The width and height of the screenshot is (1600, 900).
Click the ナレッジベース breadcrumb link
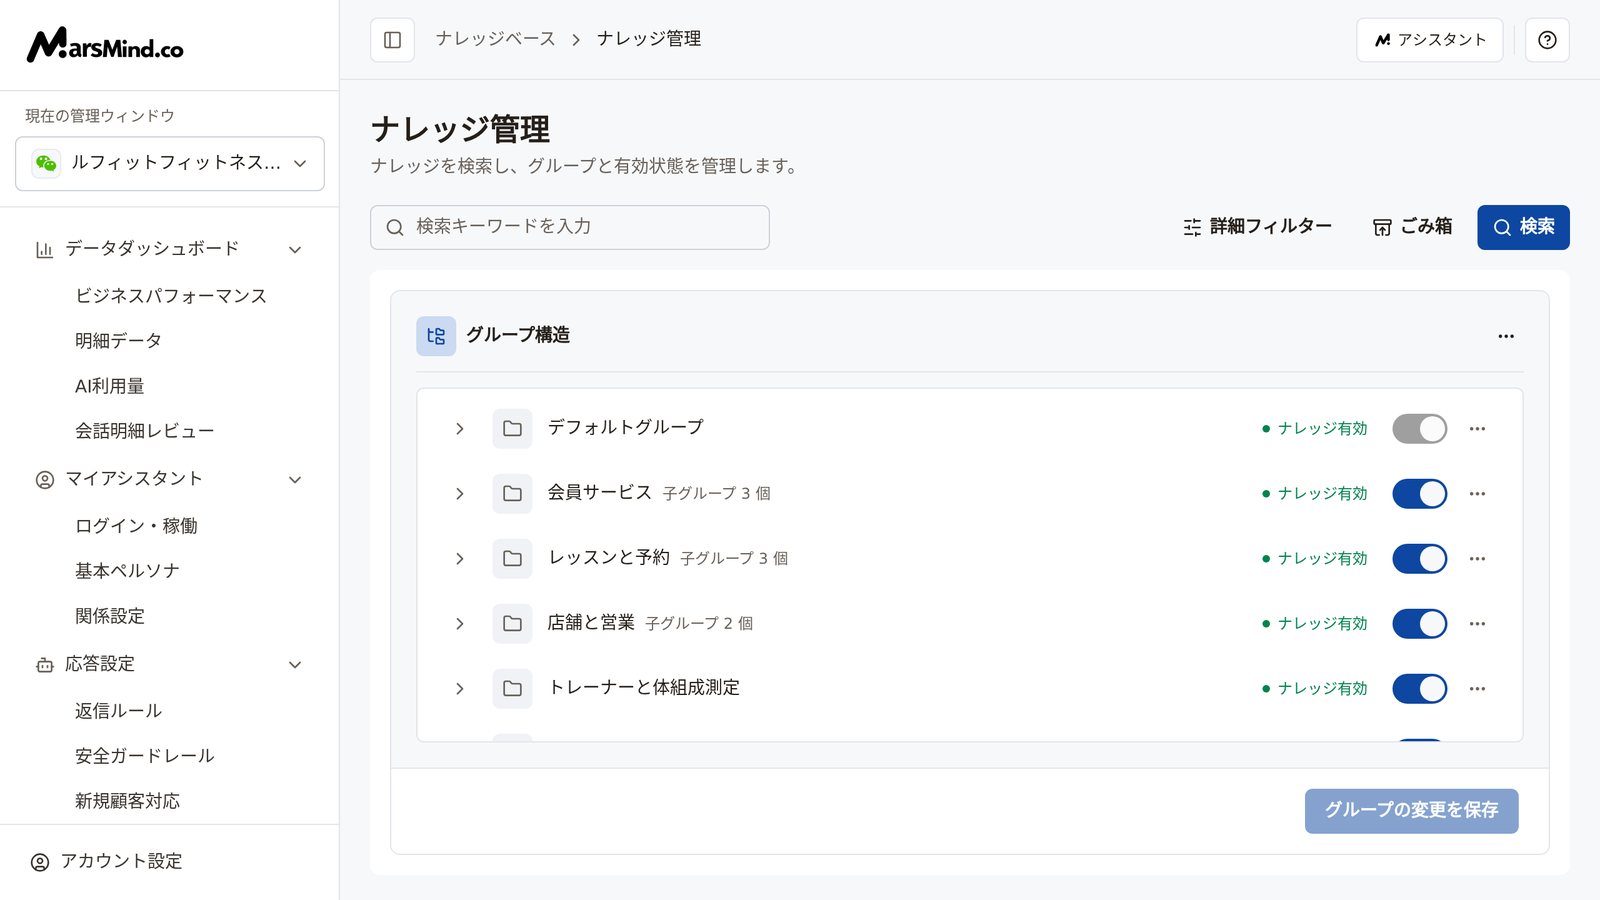coord(495,39)
